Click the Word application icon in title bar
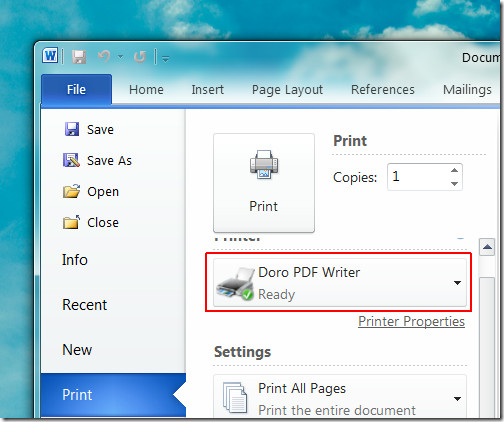The width and height of the screenshot is (504, 422). (x=50, y=55)
